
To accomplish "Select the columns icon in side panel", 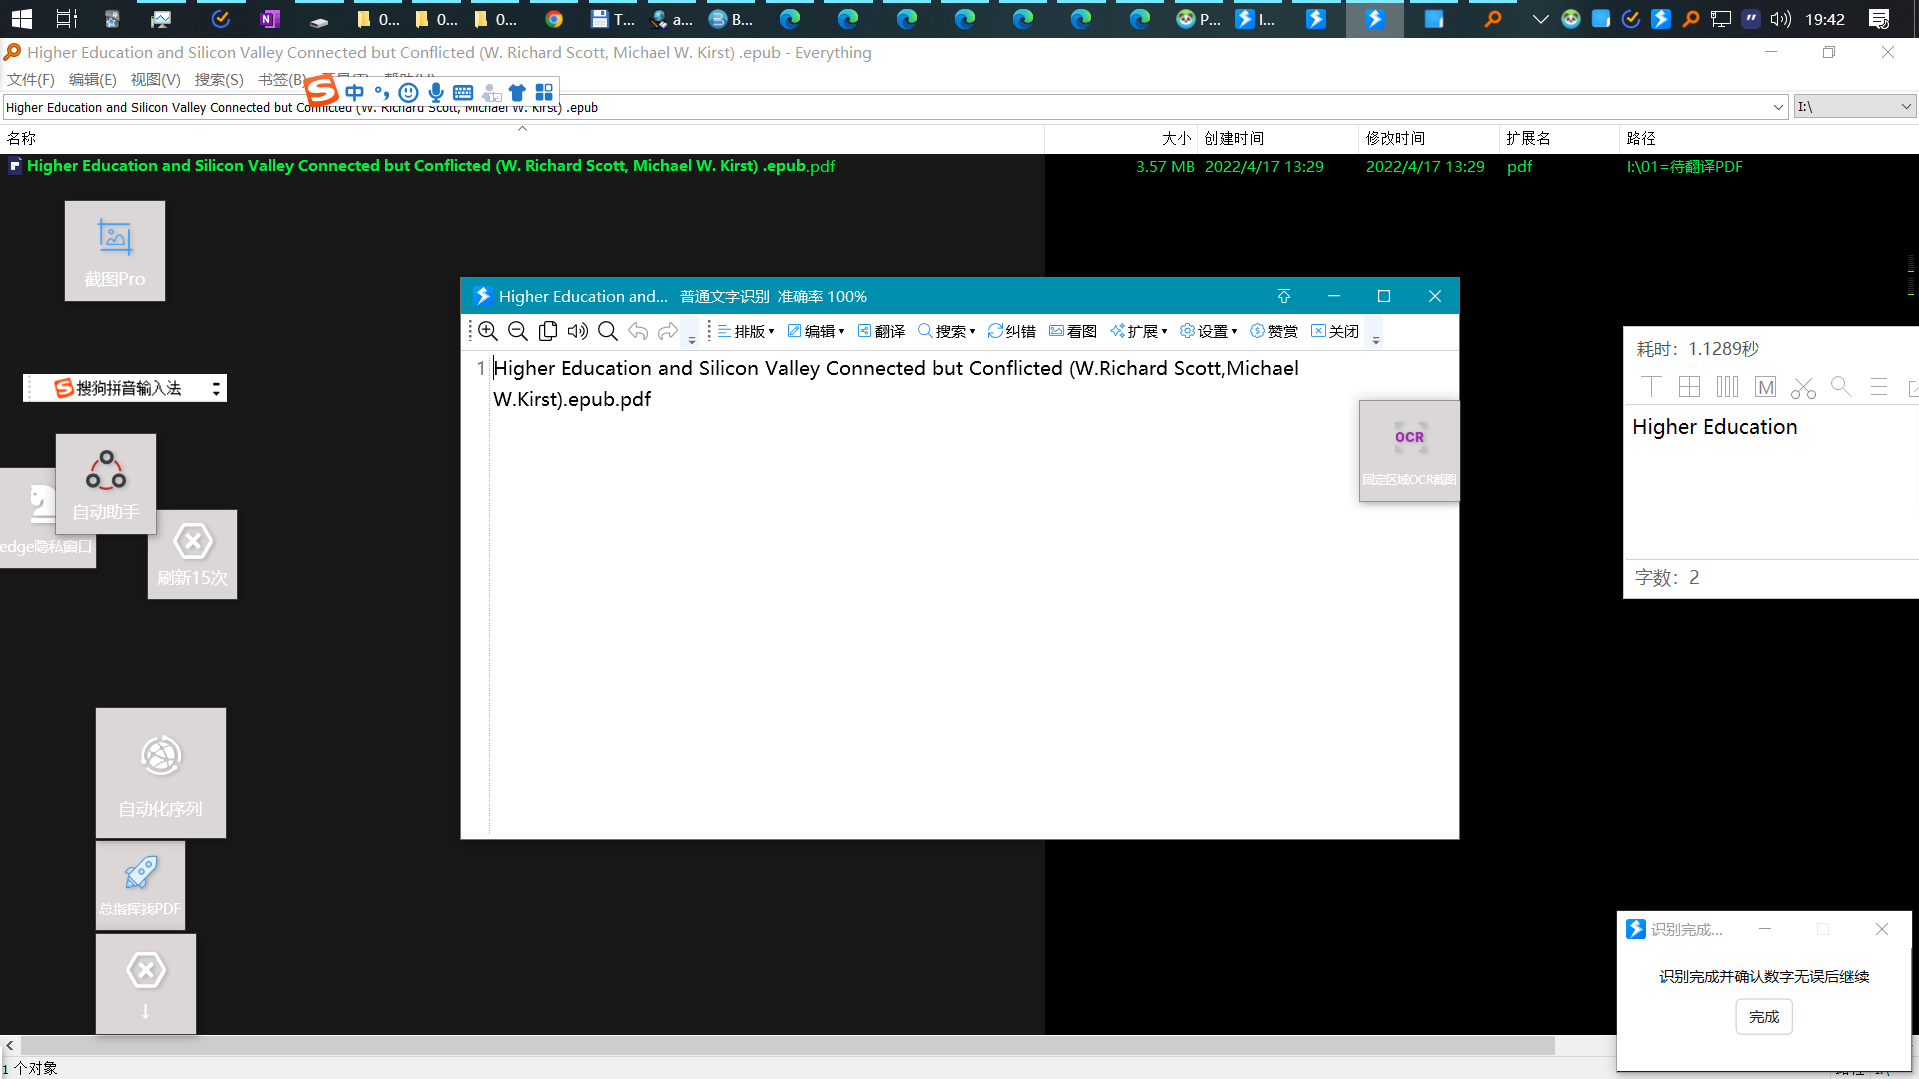I will click(x=1727, y=387).
